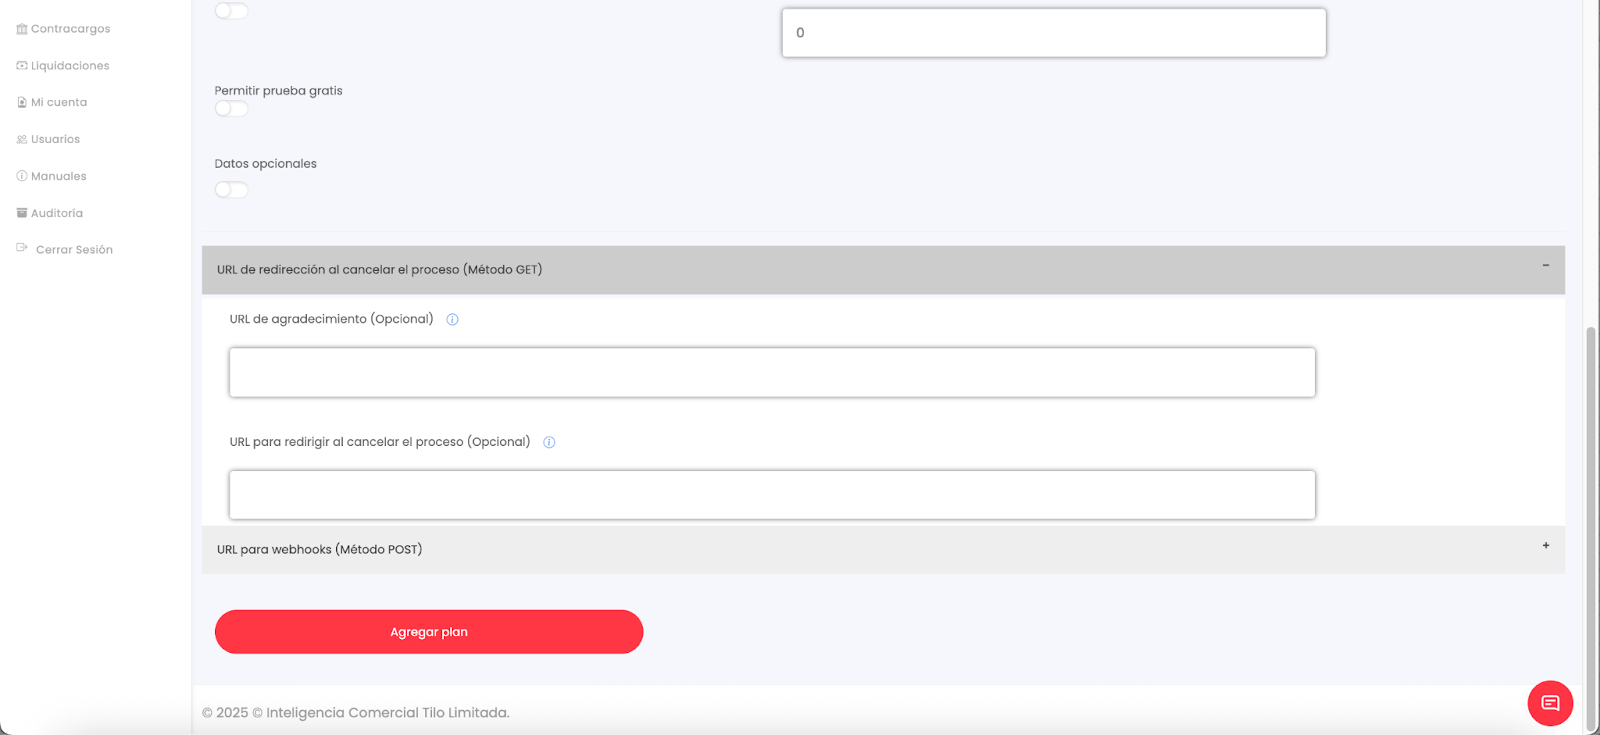Click the Liquidaciones sidebar icon
Image resolution: width=1600 pixels, height=735 pixels.
point(22,66)
